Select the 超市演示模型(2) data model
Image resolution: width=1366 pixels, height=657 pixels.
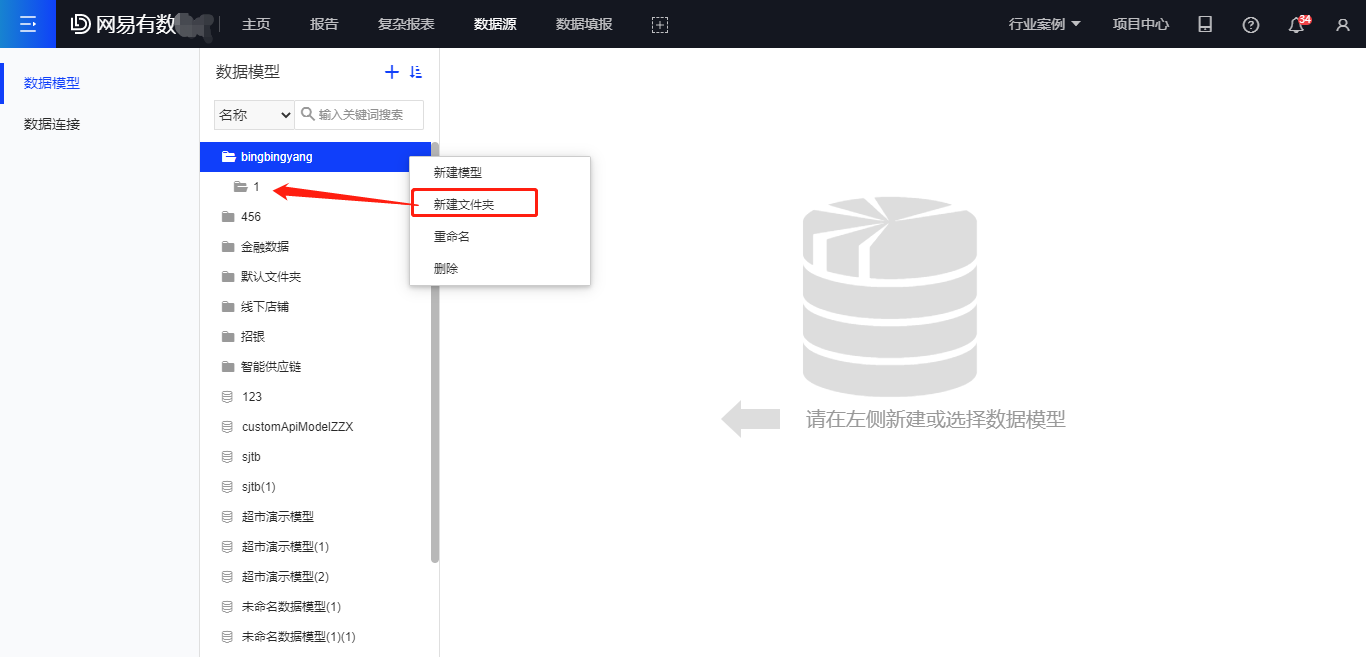pyautogui.click(x=285, y=577)
